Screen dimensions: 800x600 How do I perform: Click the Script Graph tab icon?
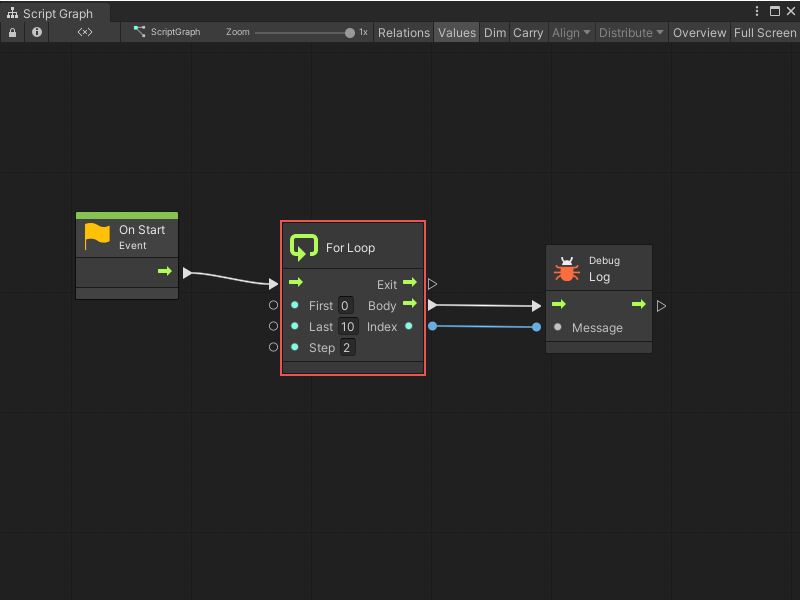pyautogui.click(x=11, y=13)
